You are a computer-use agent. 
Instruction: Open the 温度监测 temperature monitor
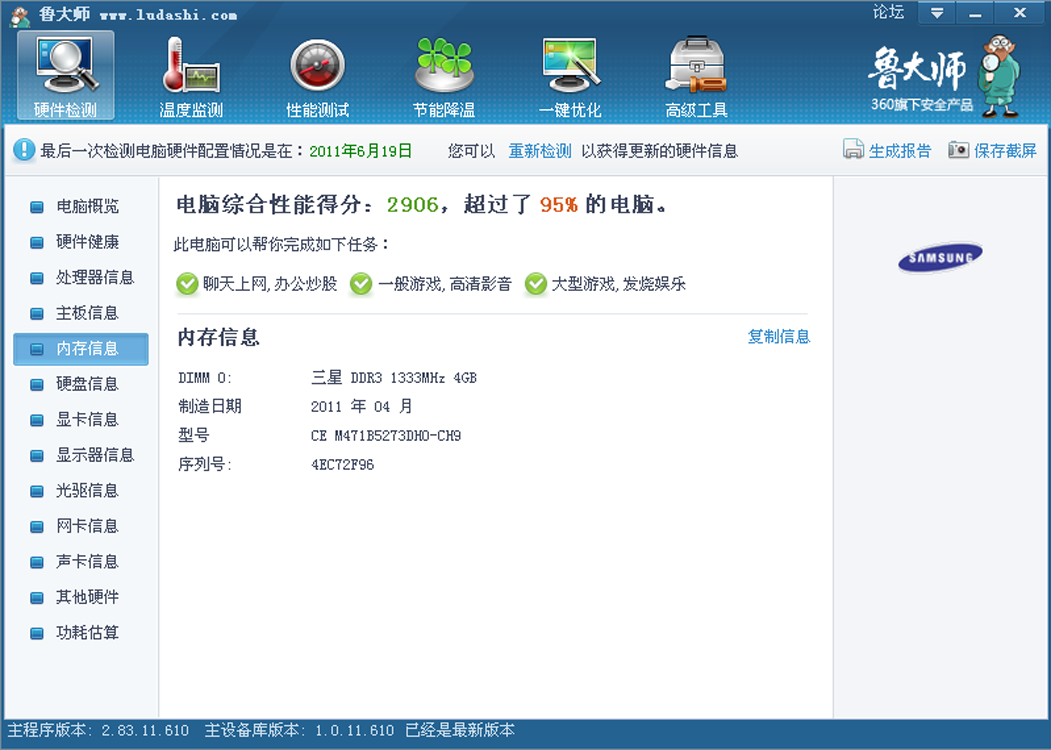click(191, 76)
